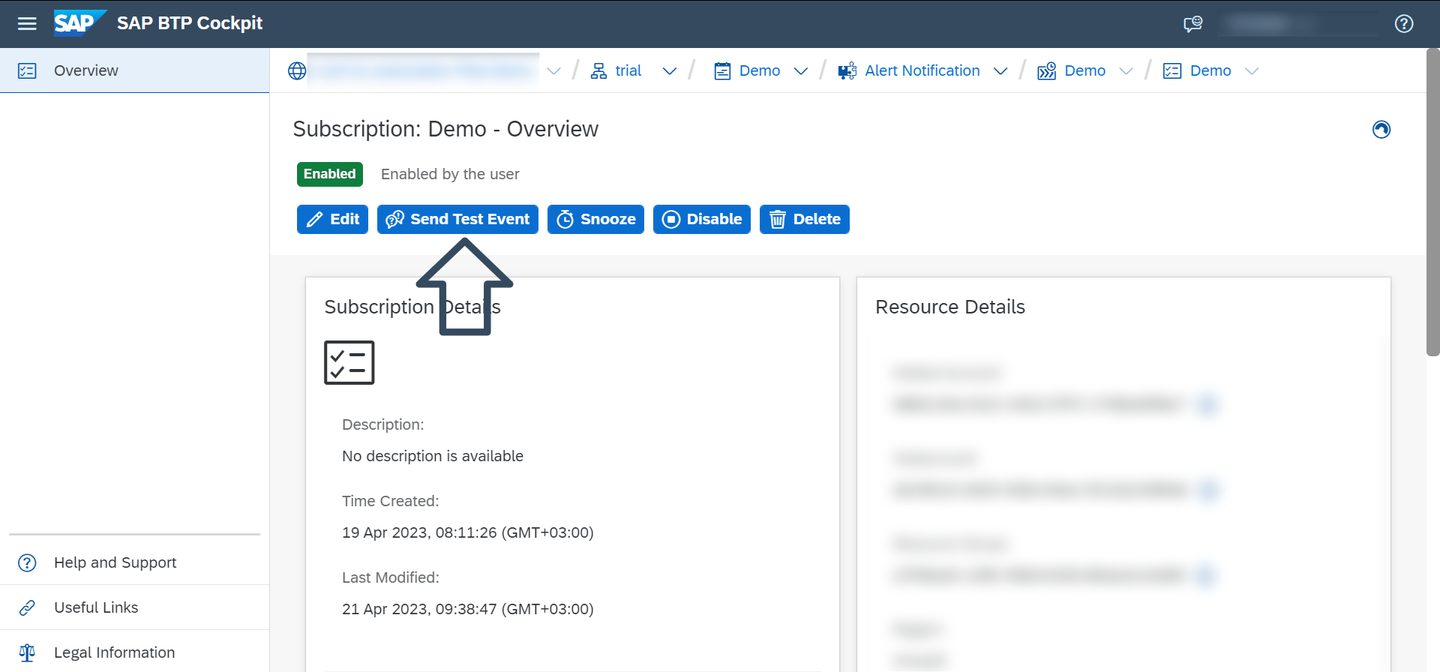Snooze the subscription
This screenshot has width=1440, height=672.
point(596,219)
